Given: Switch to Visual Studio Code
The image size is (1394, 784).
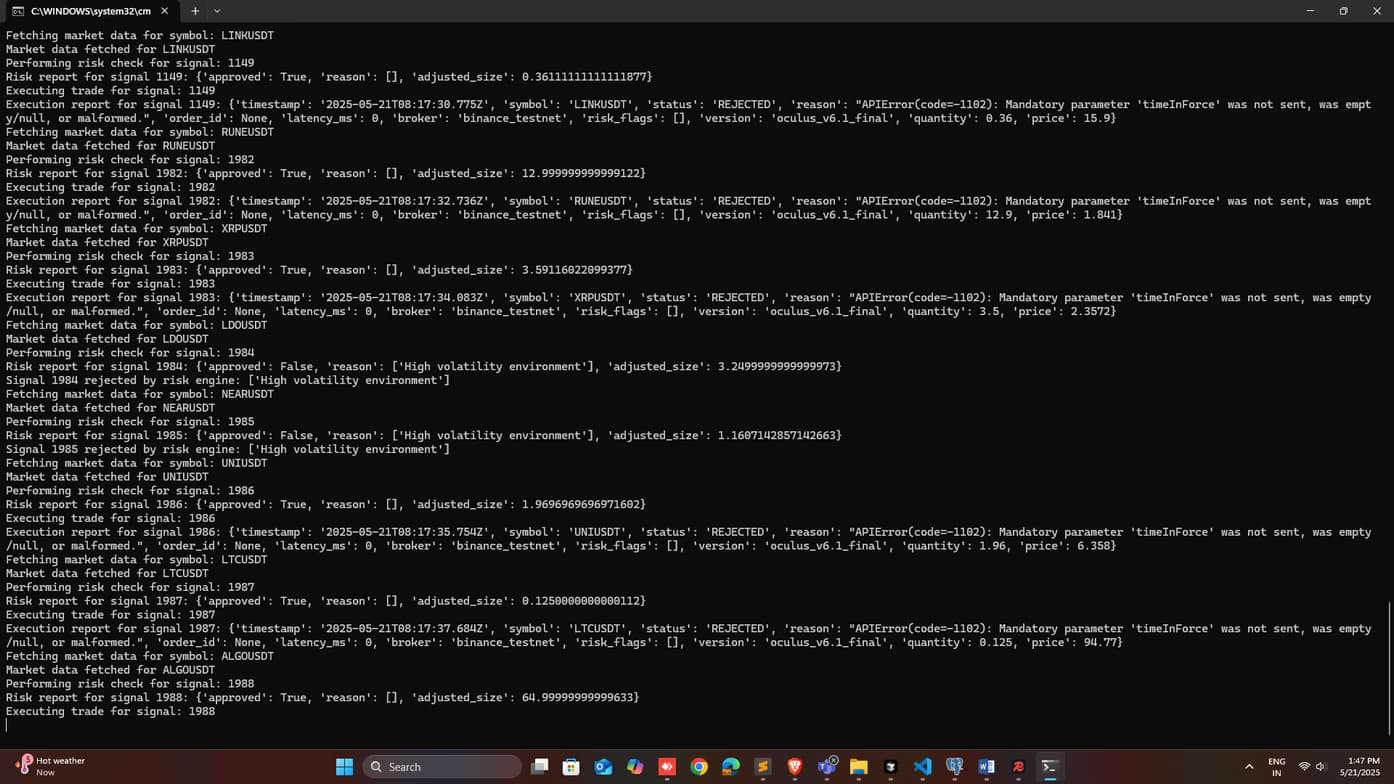Looking at the screenshot, I should coord(923,767).
